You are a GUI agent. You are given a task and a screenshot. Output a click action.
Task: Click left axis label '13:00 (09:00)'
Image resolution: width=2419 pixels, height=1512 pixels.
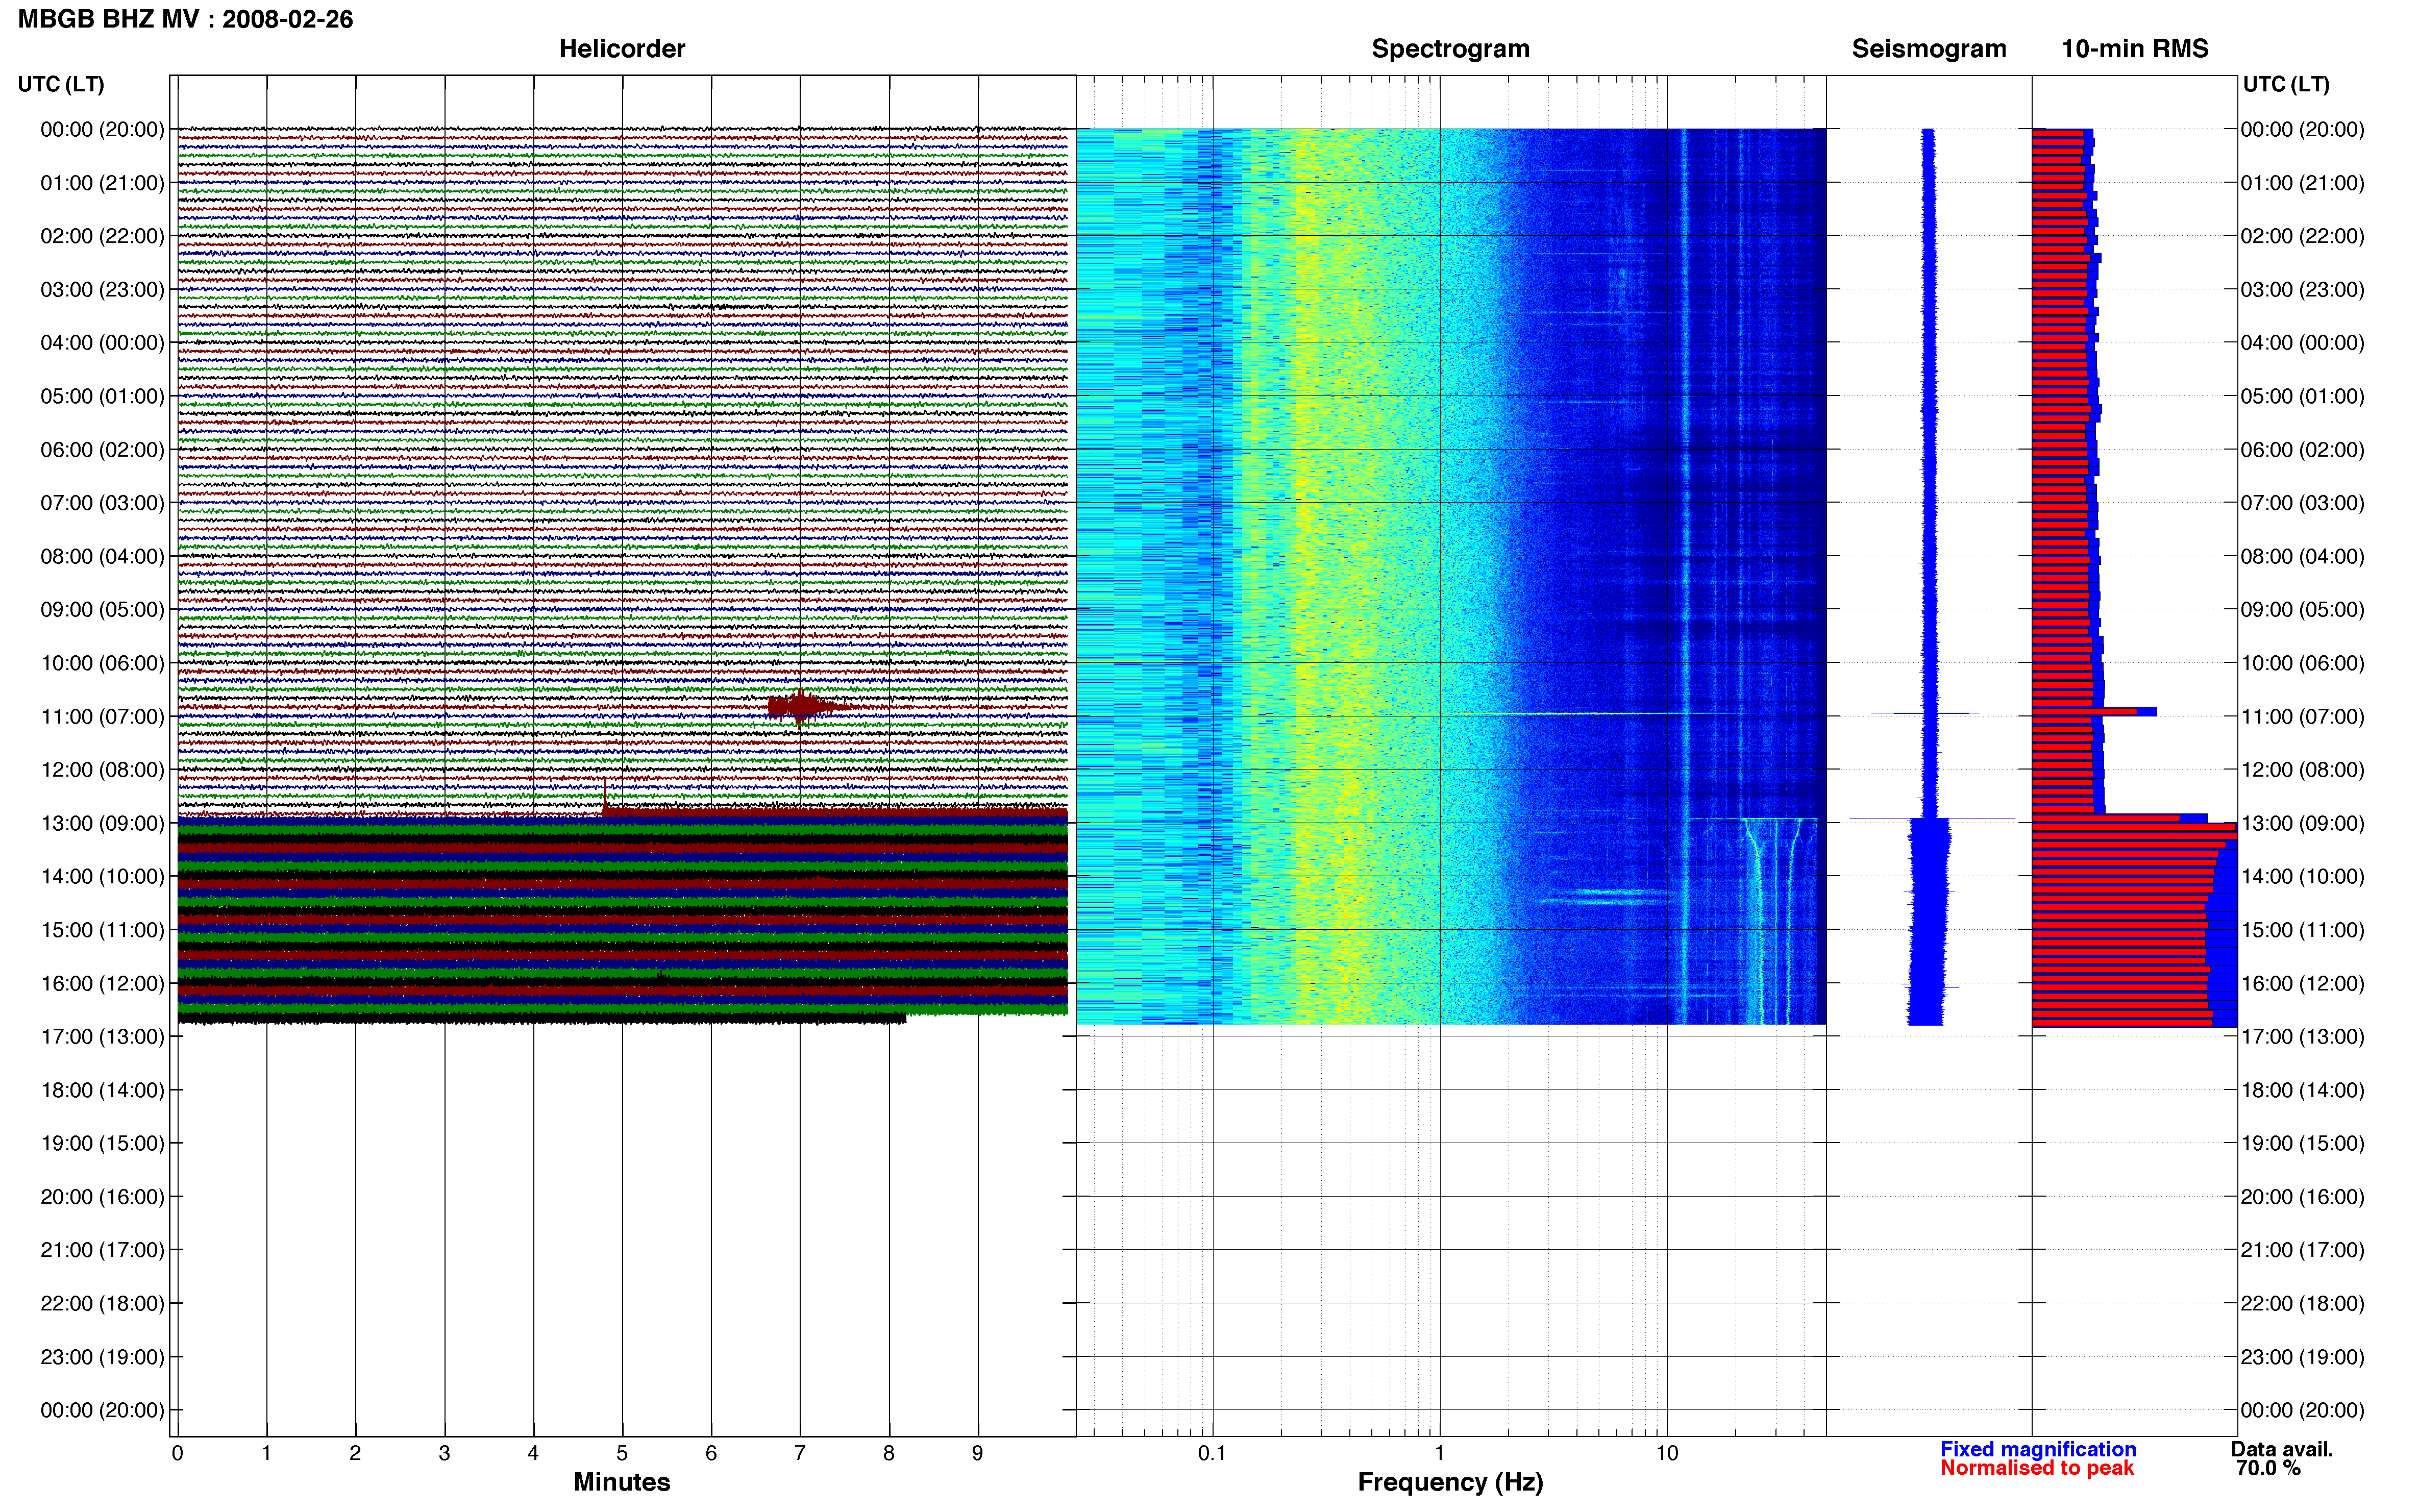tap(102, 823)
